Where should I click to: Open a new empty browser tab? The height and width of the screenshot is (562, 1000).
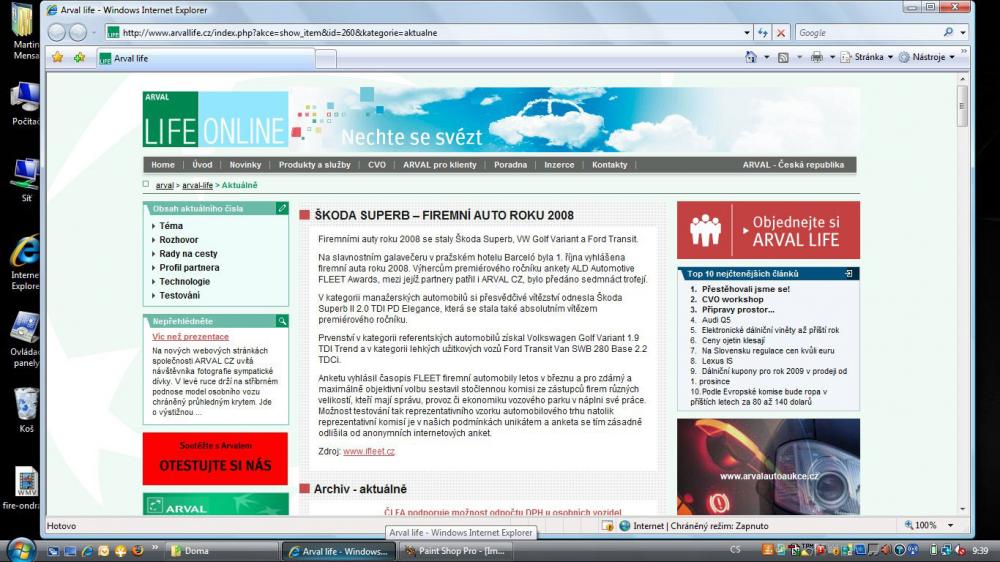tap(325, 59)
